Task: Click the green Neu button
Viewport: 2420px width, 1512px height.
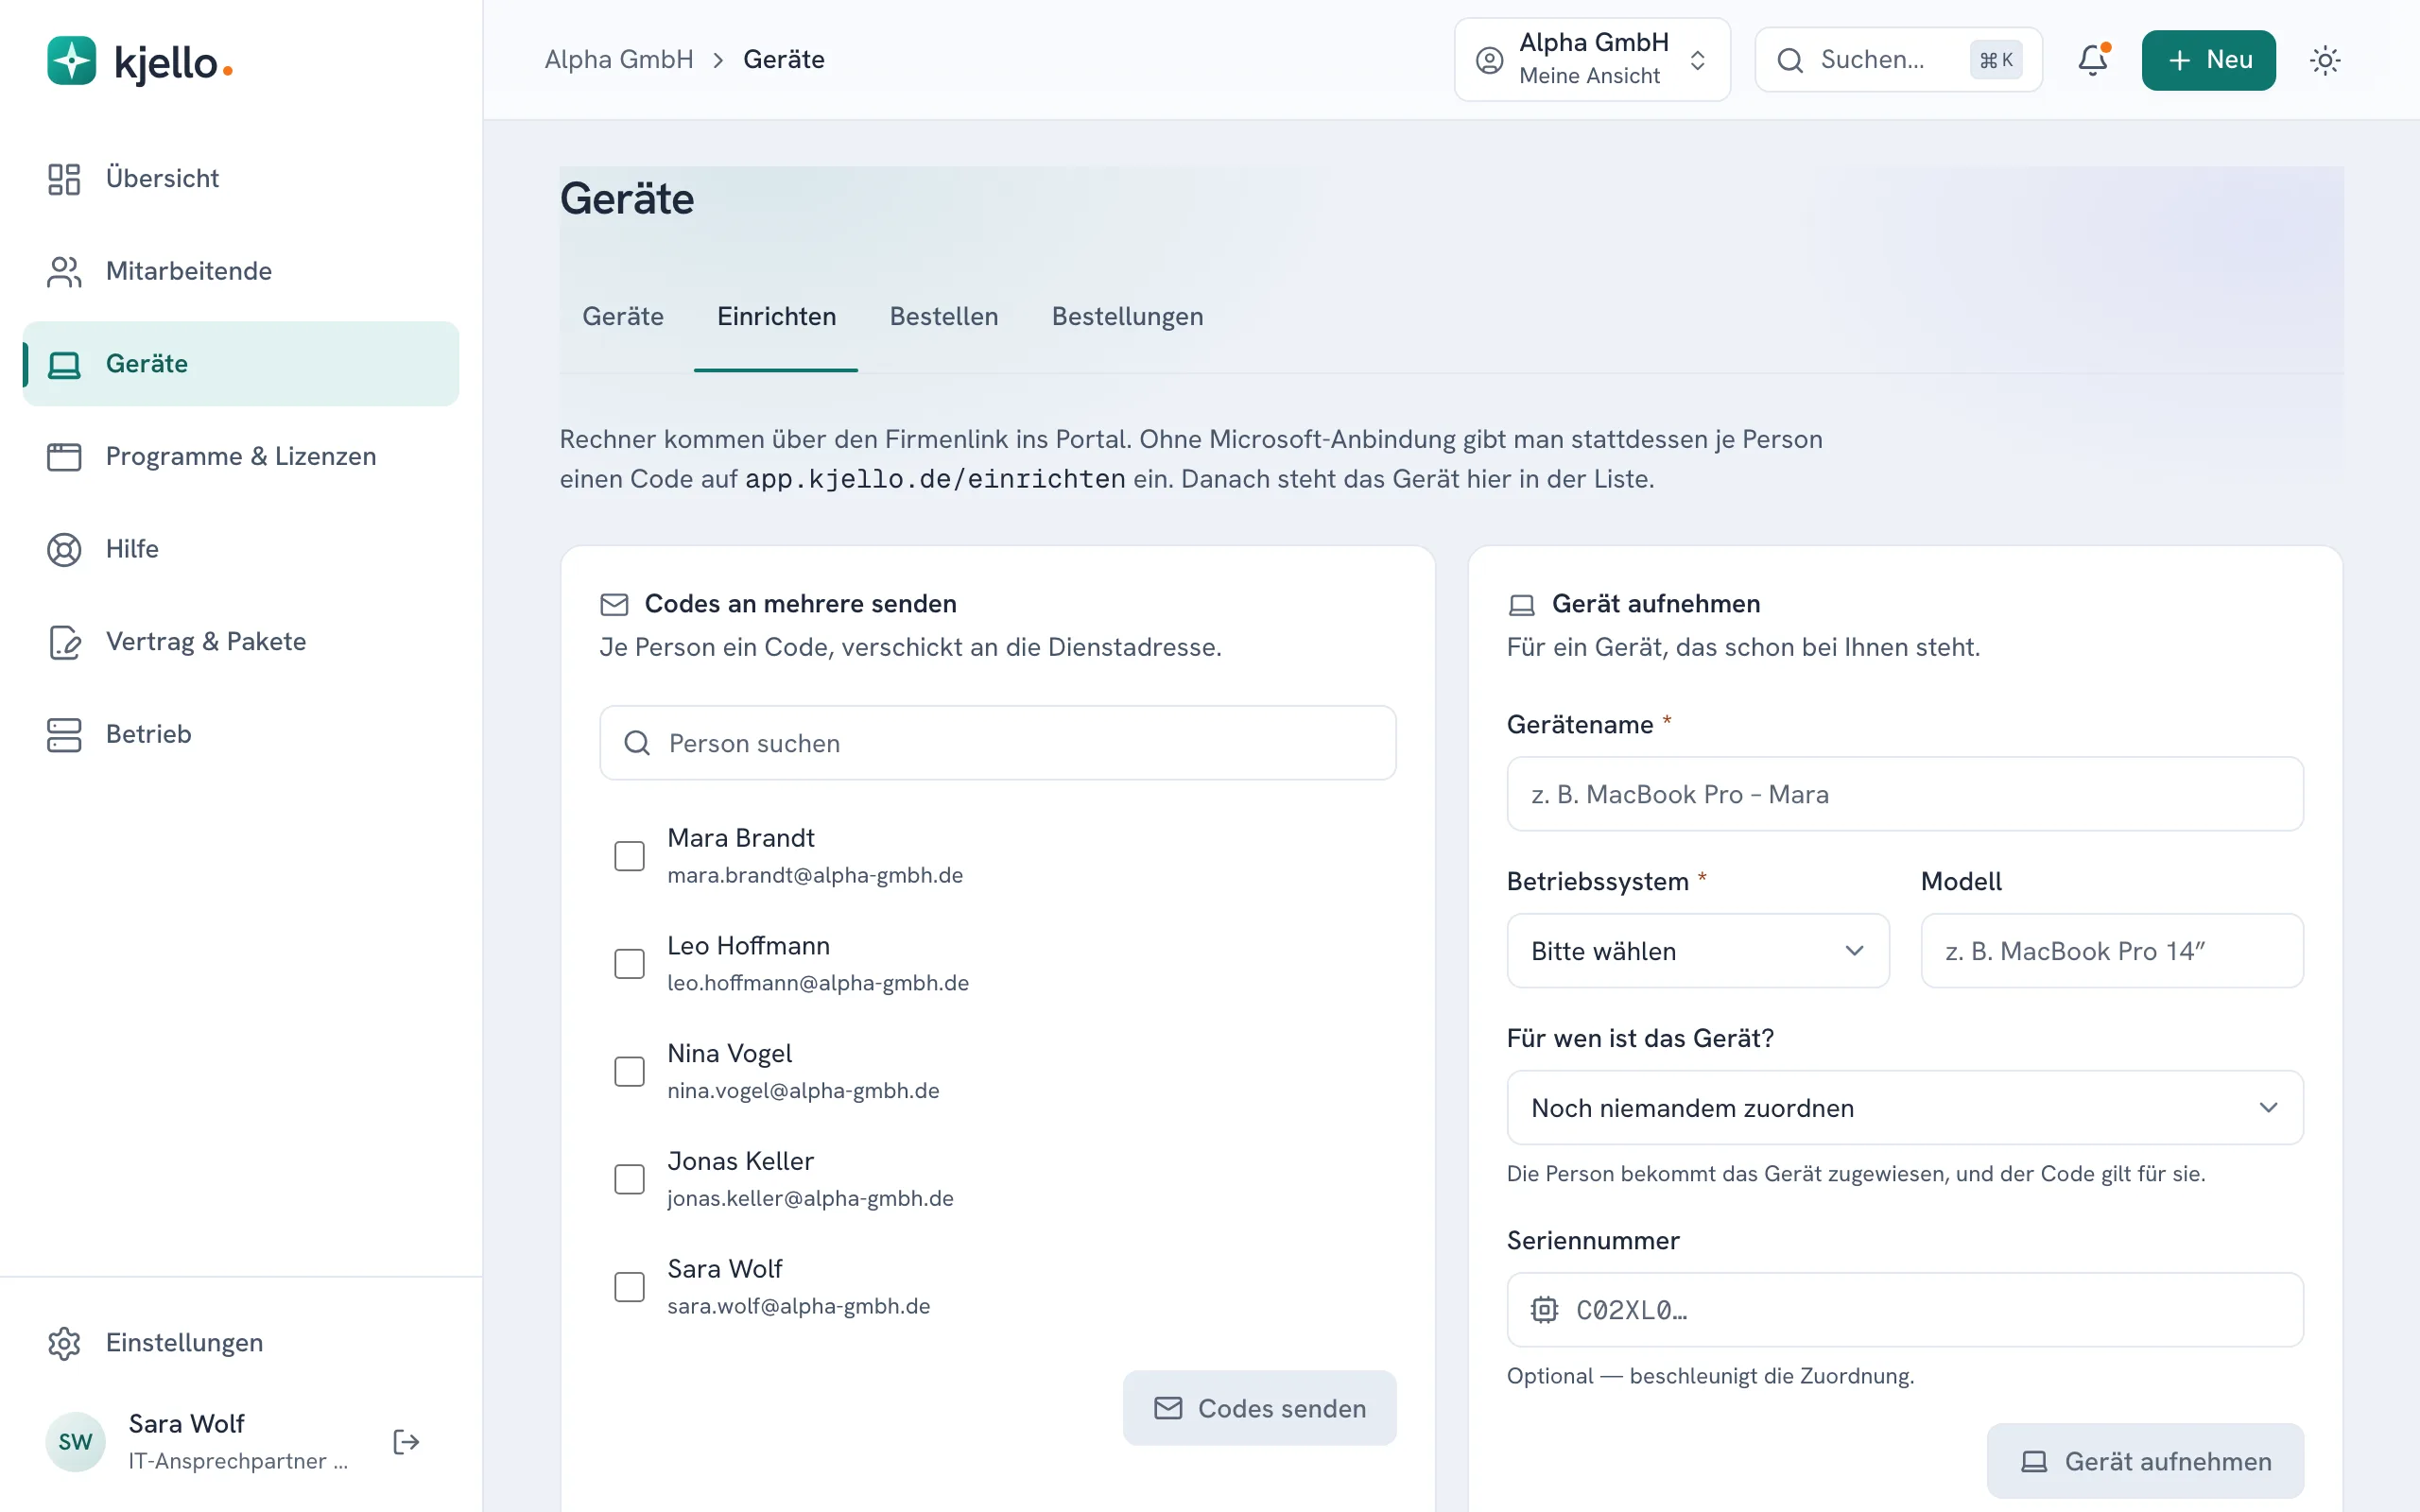Action: [2208, 60]
